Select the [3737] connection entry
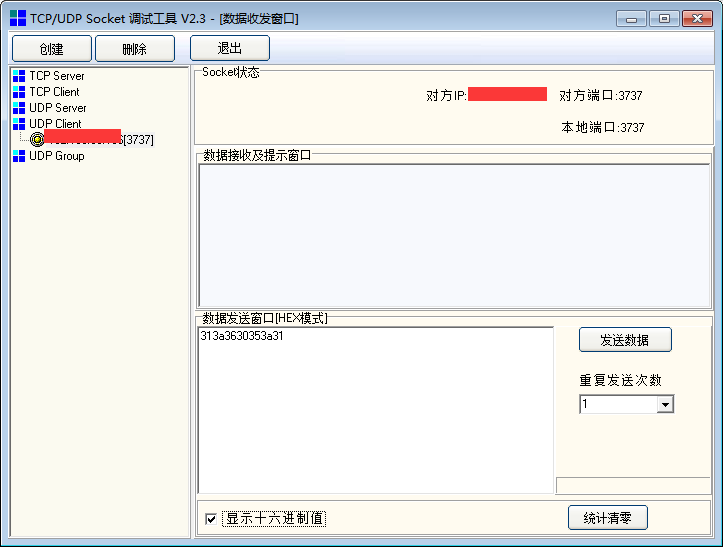723x547 pixels. (x=99, y=139)
